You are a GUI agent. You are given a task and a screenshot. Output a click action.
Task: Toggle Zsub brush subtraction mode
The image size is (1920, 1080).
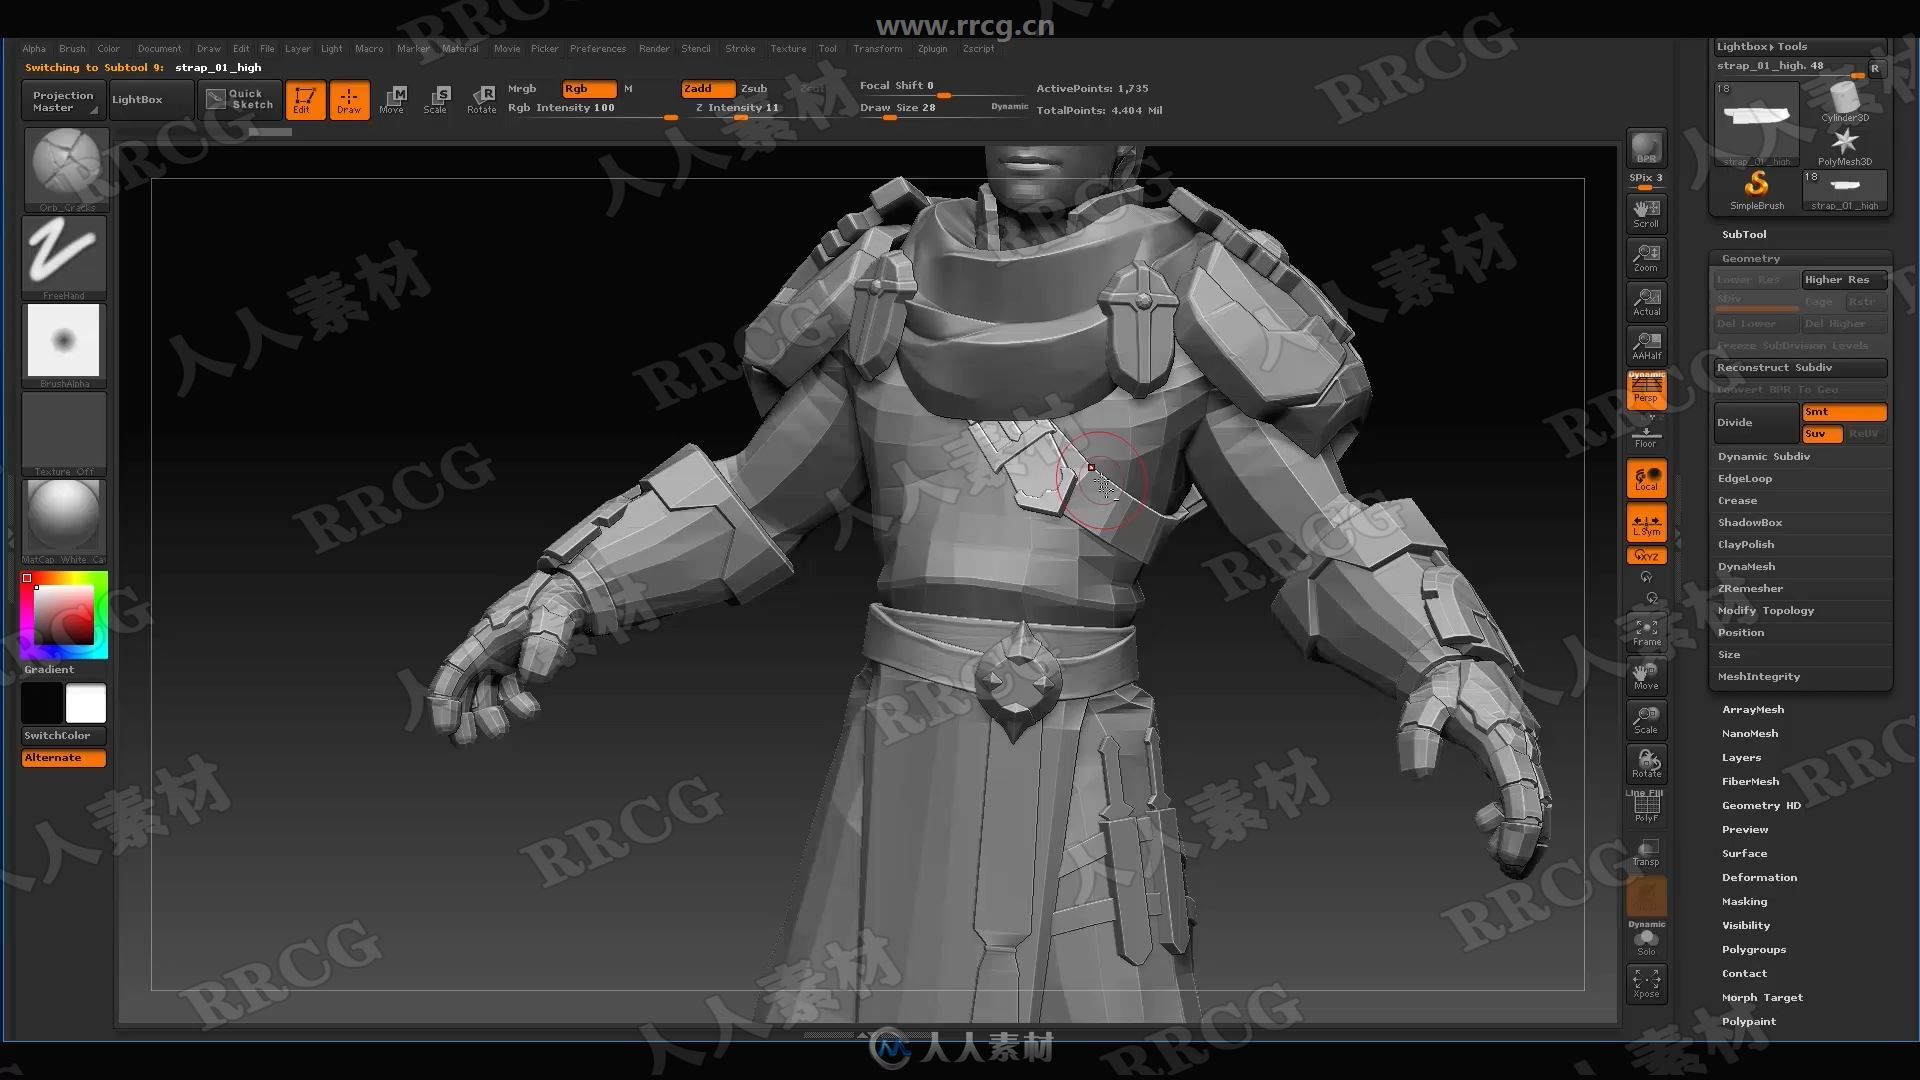753,87
